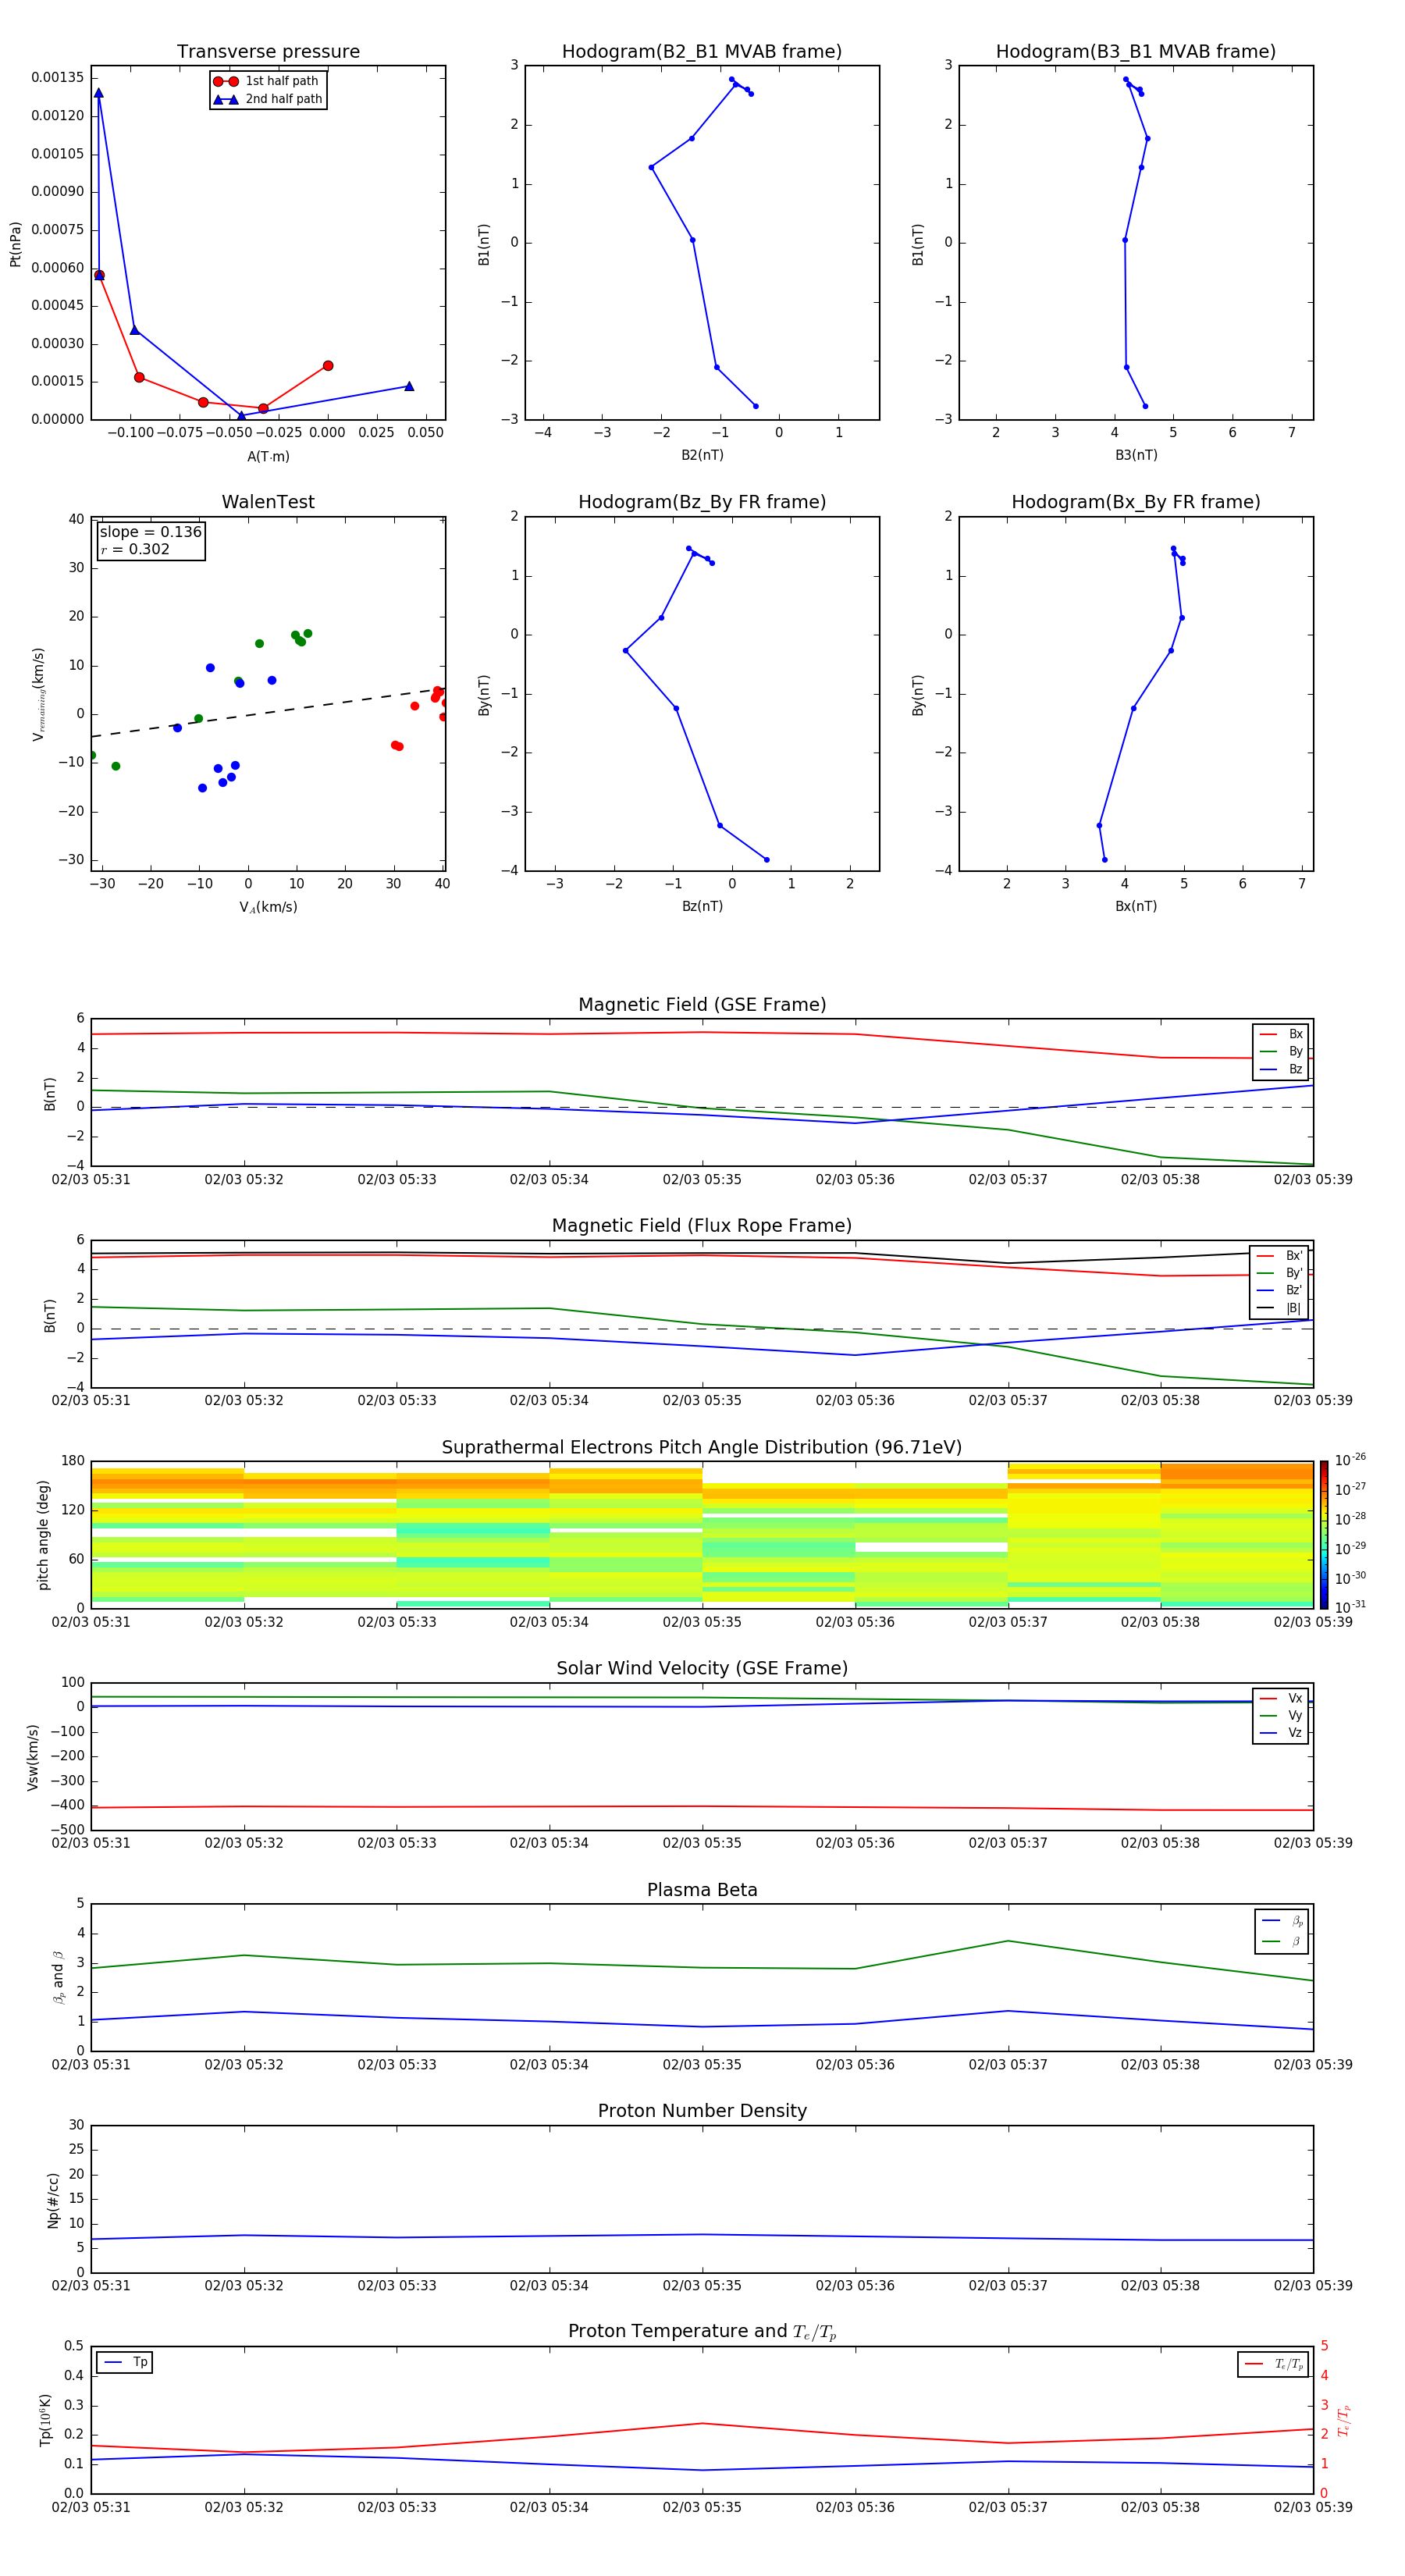The image size is (1405, 2576).
Task: Click the red 'Te/Tp' right-axis label
Action: (1343, 2420)
